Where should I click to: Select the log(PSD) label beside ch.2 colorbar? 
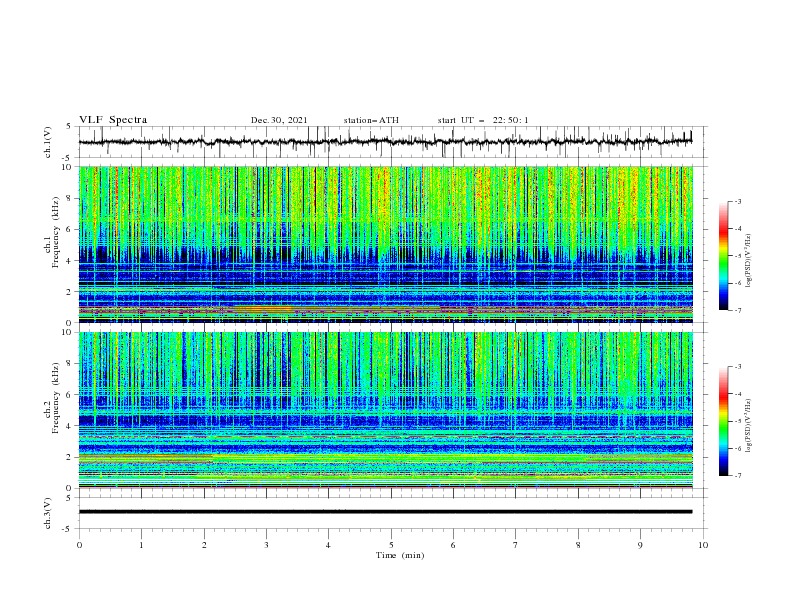749,426
